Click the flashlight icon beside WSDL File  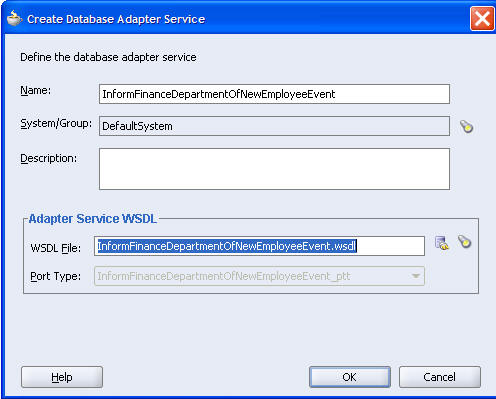464,241
